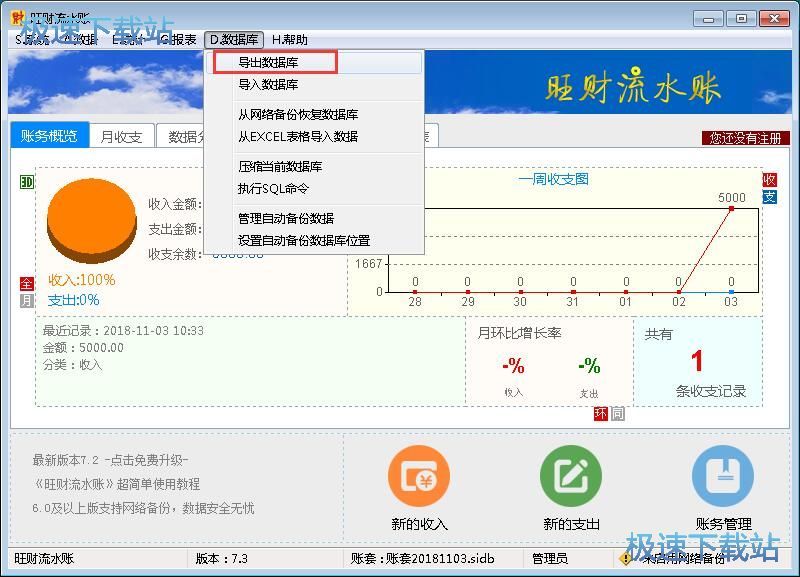Toggle the 3D pie chart icon
Viewport: 800px width, 577px height.
pos(27,182)
